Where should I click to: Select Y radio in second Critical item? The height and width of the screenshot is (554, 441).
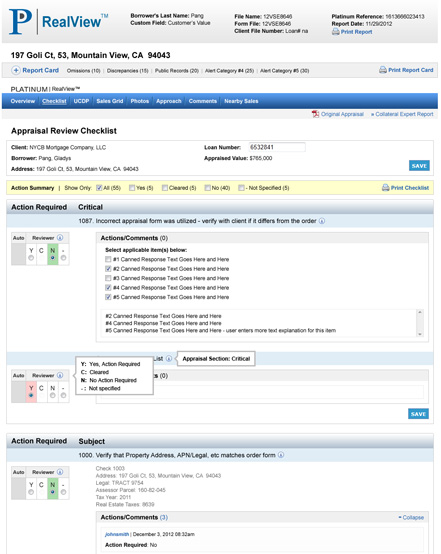pos(31,395)
